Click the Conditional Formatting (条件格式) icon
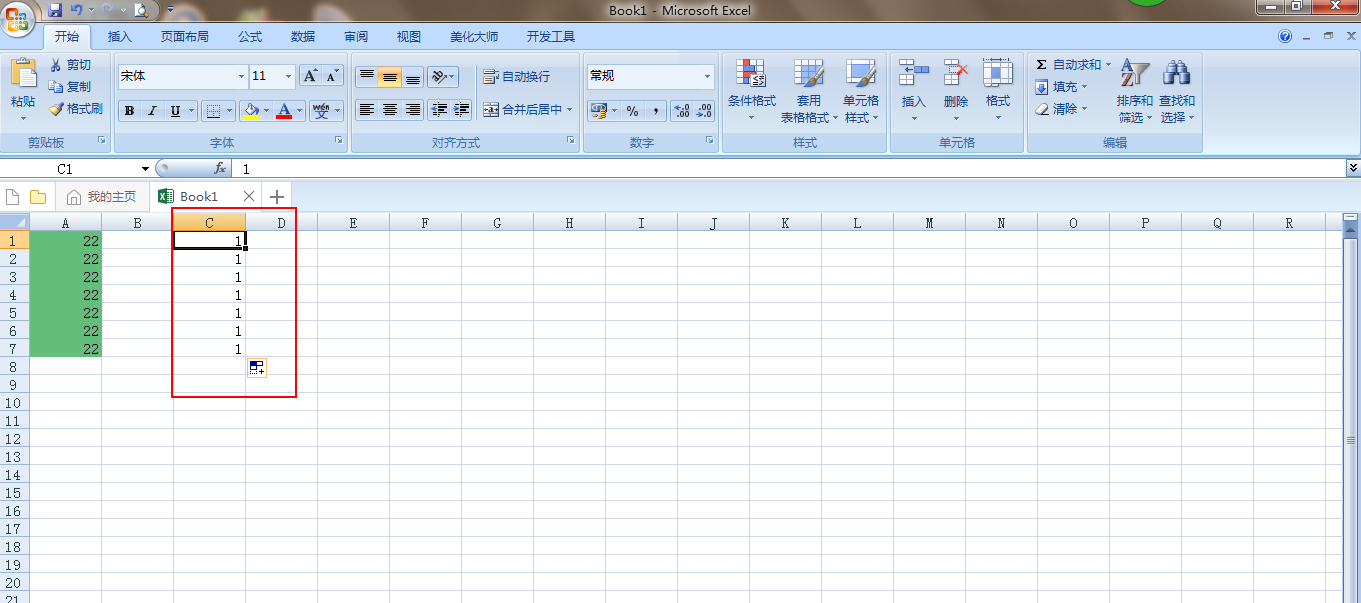Screen dimensions: 1361x603 click(x=751, y=74)
